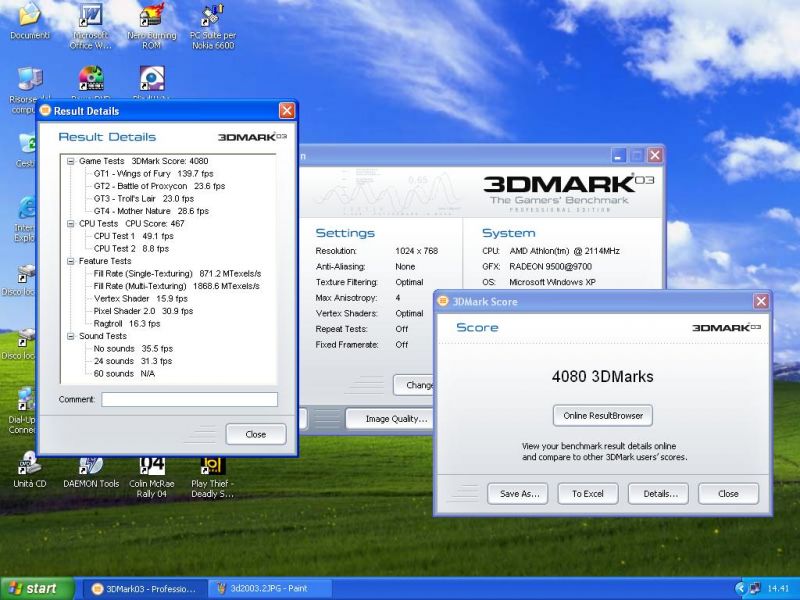The height and width of the screenshot is (600, 800).
Task: Show hidden tray icons arrow
Action: pos(740,588)
